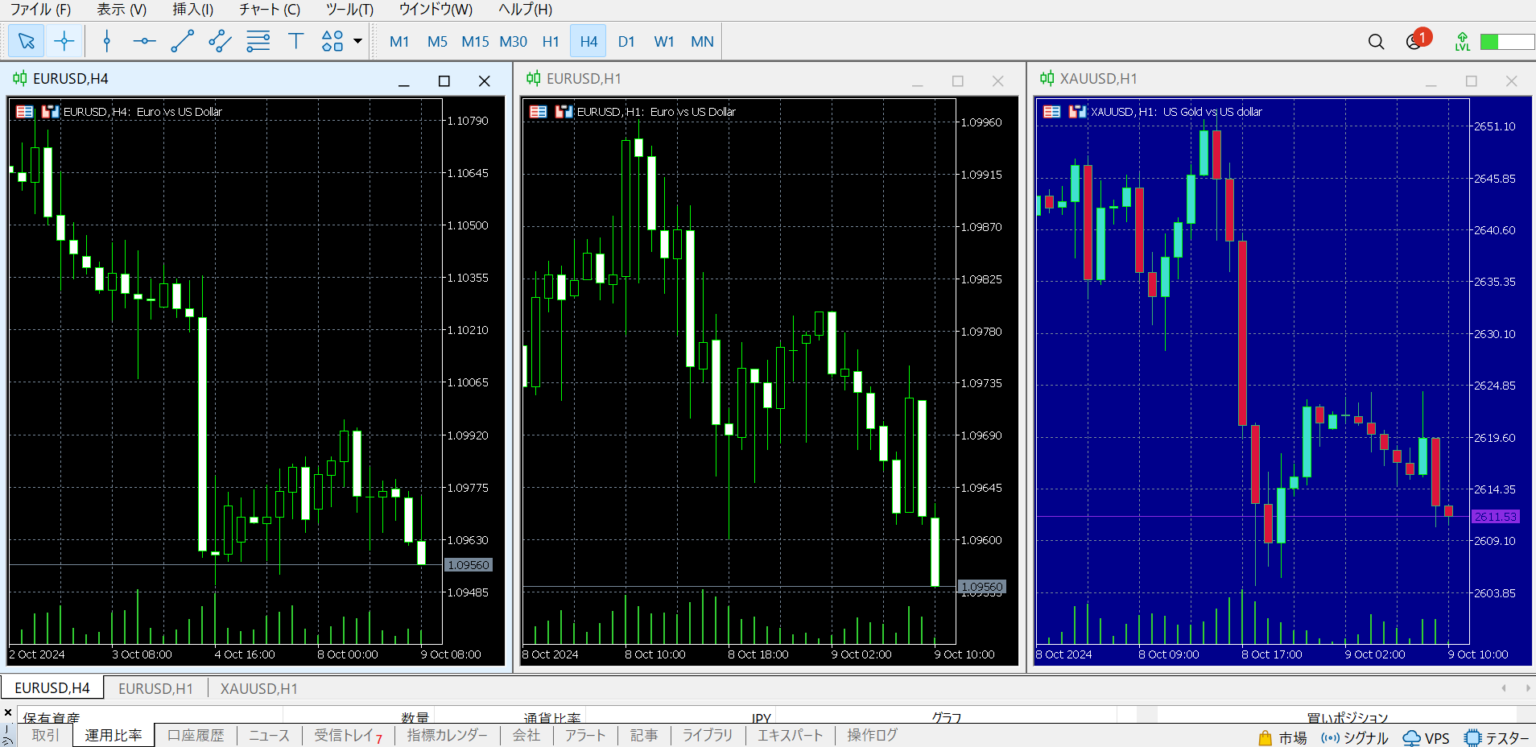The height and width of the screenshot is (747, 1536).
Task: Enable the M15 timeframe button
Action: (x=475, y=41)
